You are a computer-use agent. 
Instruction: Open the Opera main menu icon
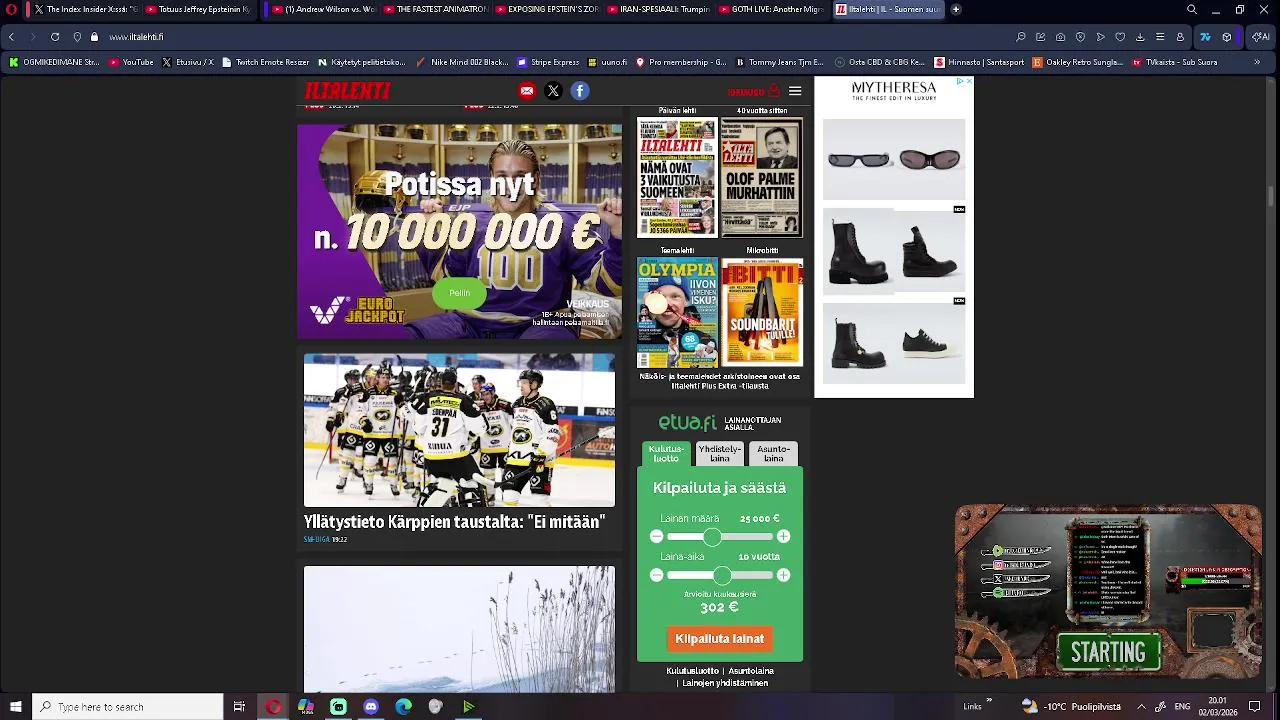11,9
